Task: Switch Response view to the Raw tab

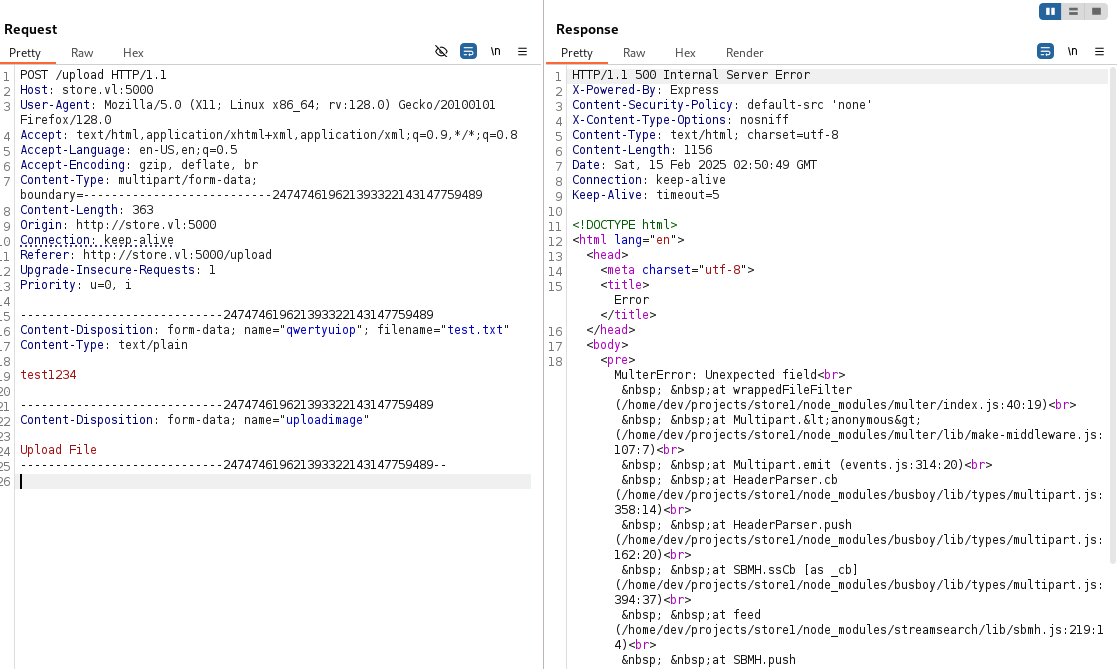Action: 634,53
